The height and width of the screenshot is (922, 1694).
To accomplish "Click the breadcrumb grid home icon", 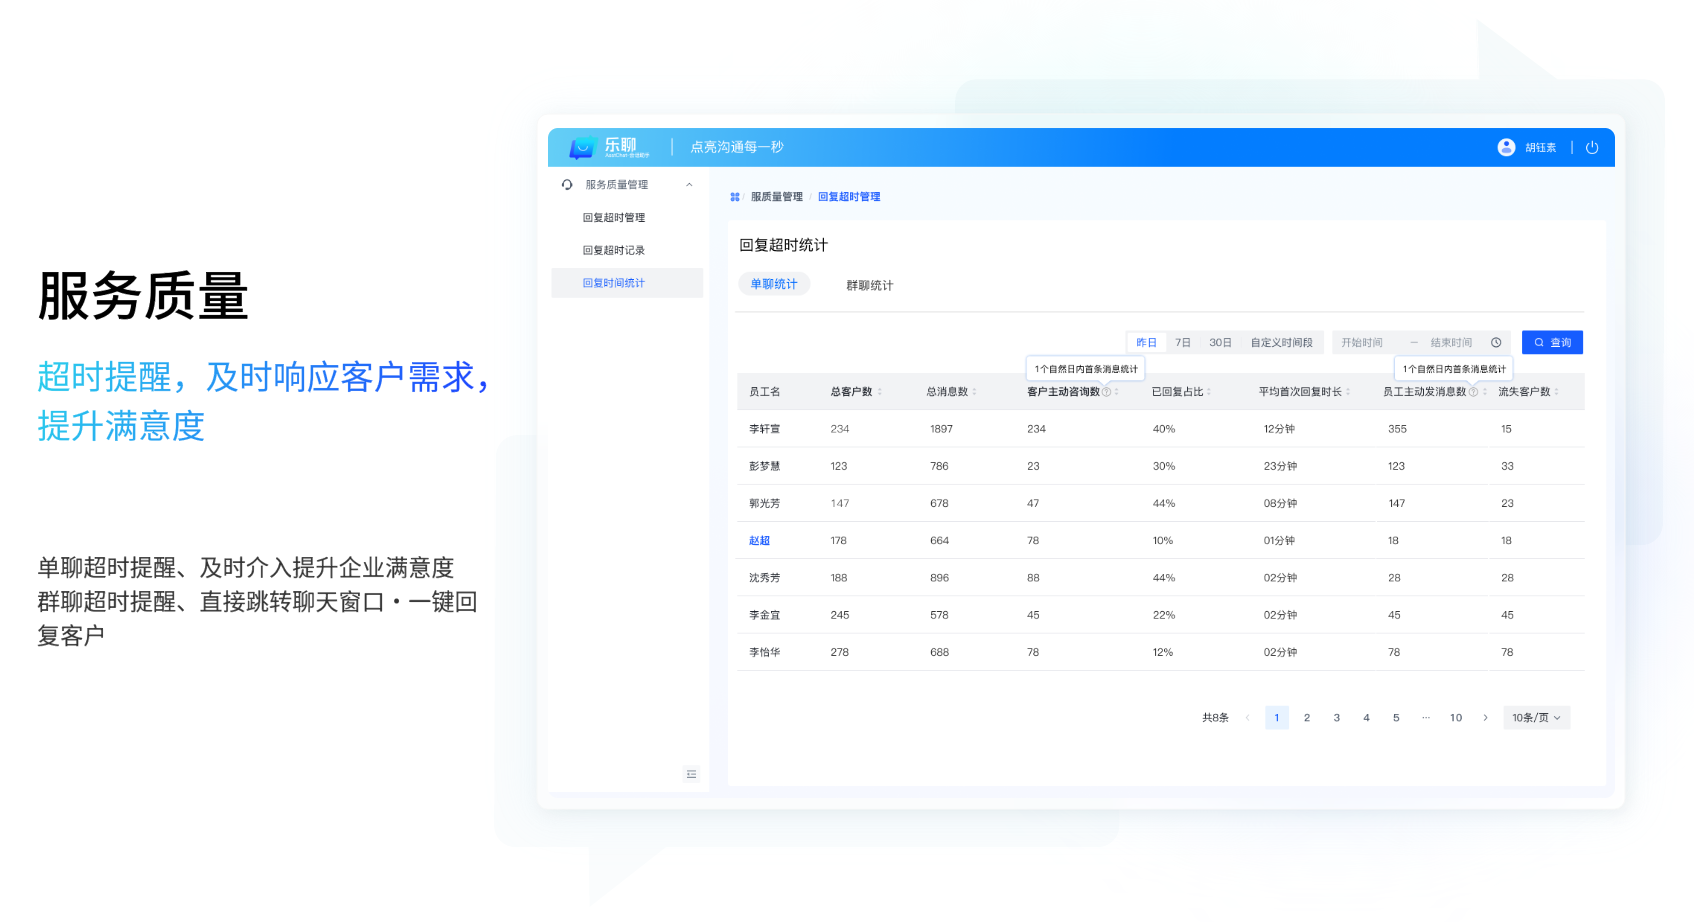I will point(735,197).
